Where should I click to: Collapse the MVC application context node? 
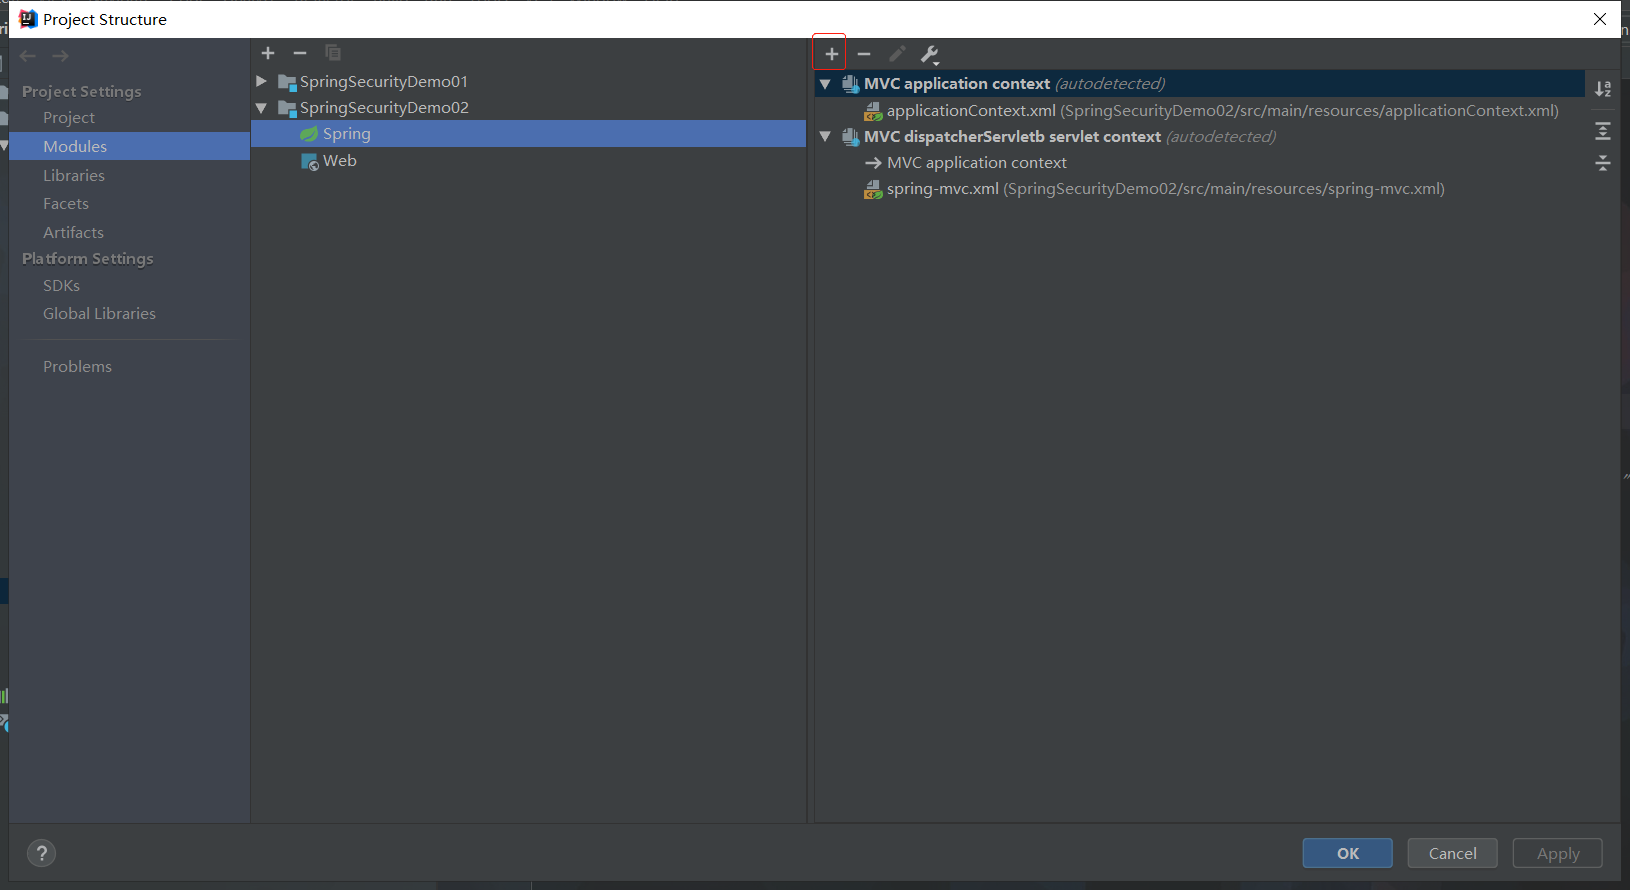(825, 84)
